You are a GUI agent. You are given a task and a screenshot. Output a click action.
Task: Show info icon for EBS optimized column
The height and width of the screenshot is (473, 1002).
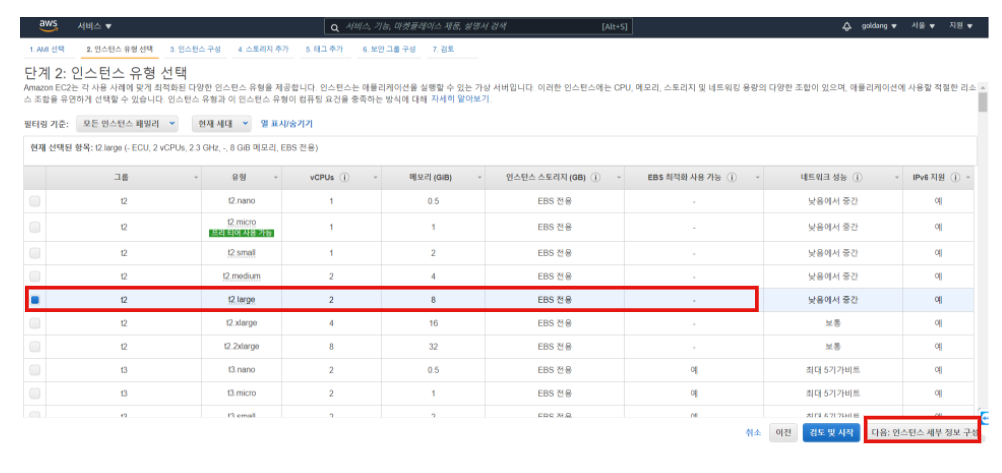point(732,178)
